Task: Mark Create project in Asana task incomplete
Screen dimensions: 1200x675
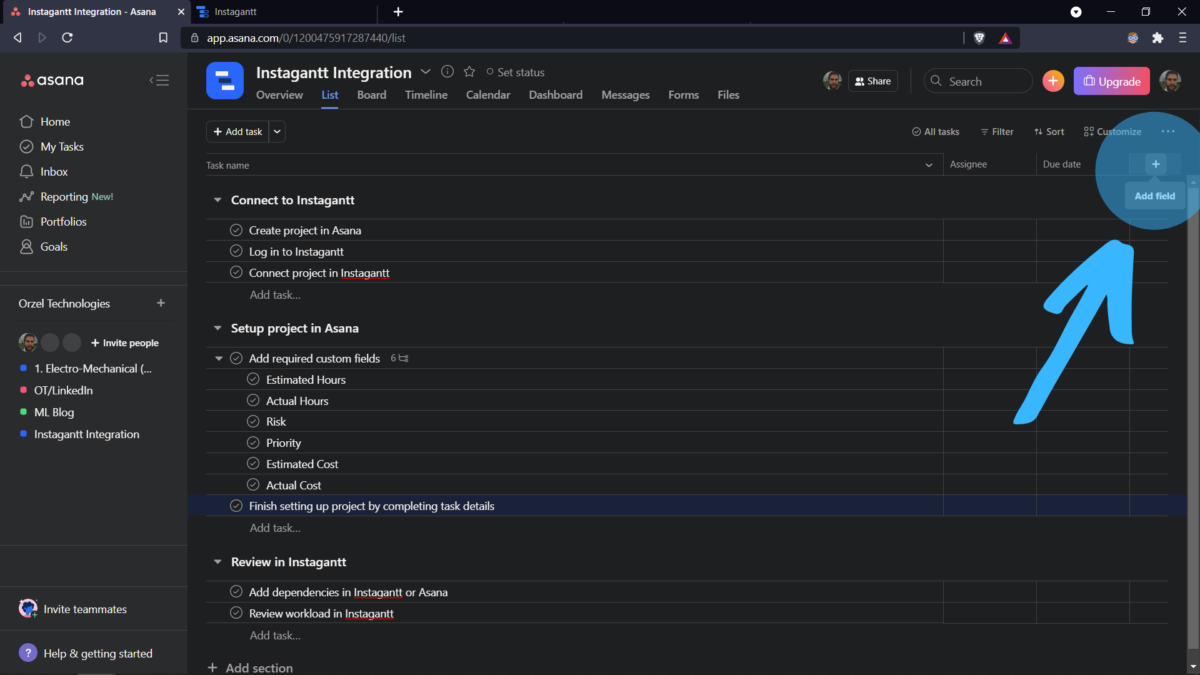Action: tap(235, 229)
